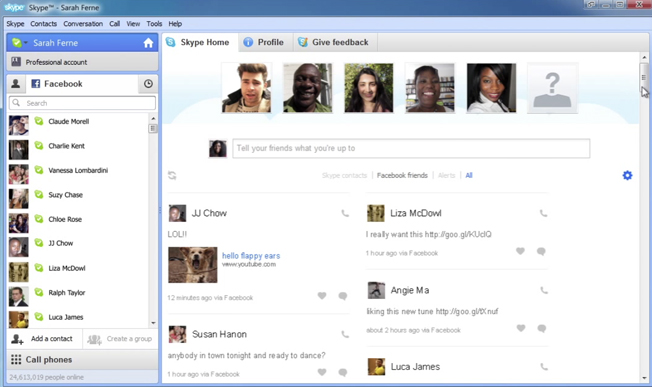
Task: Click the contact list scroll up arrow
Action: click(153, 118)
